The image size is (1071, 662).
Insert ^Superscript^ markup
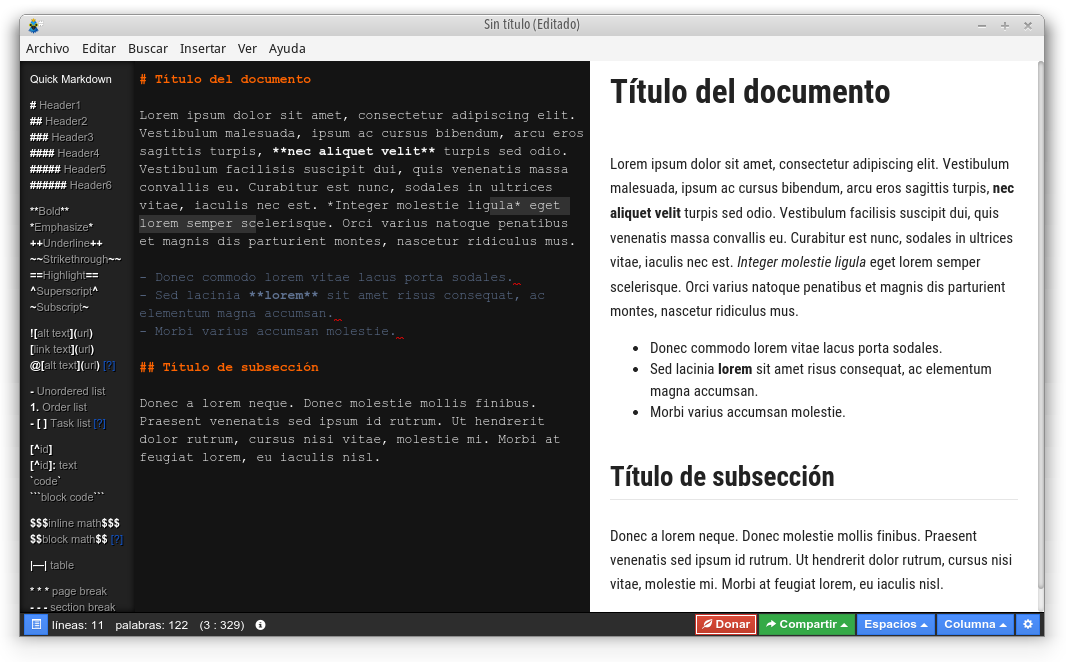(64, 291)
